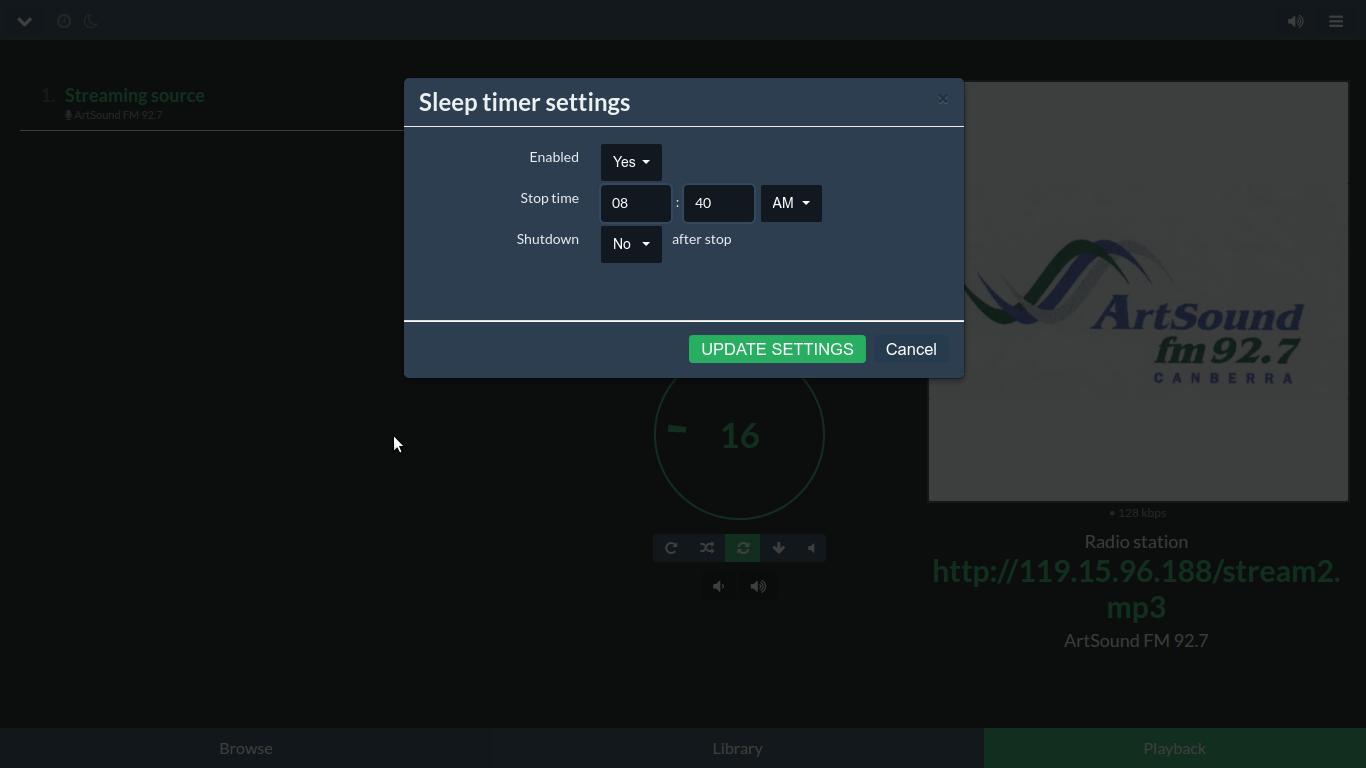
Task: Open the alarm clock icon in top bar
Action: (64, 21)
